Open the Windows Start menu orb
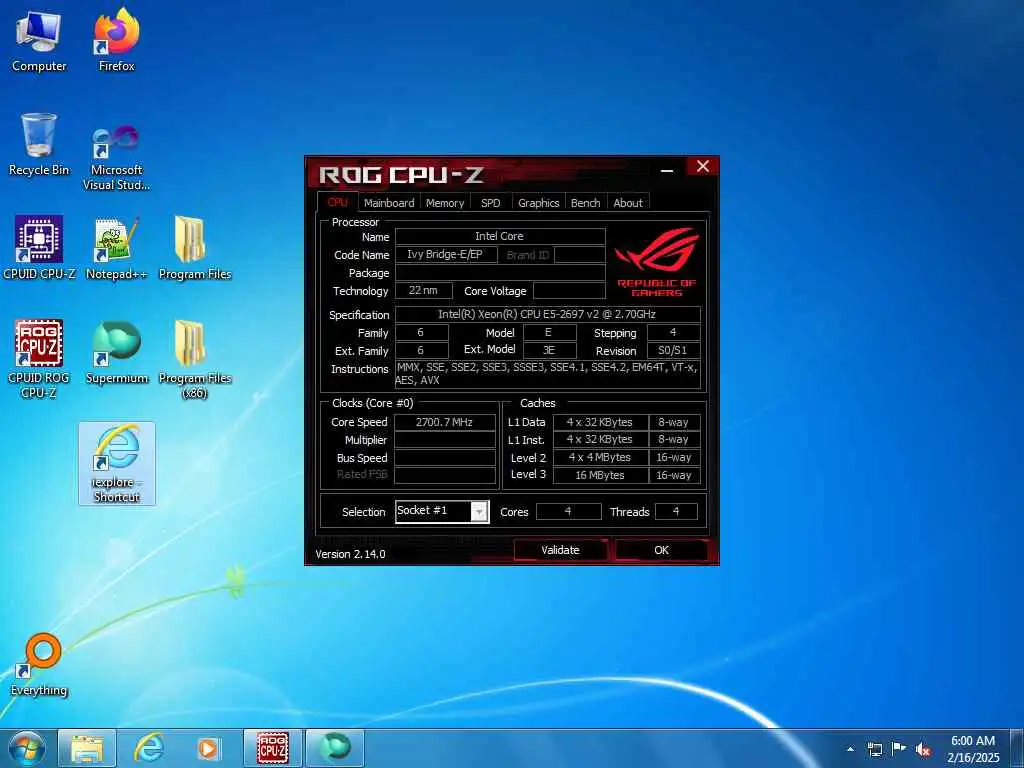Screen dimensions: 1024x768 click(x=26, y=748)
